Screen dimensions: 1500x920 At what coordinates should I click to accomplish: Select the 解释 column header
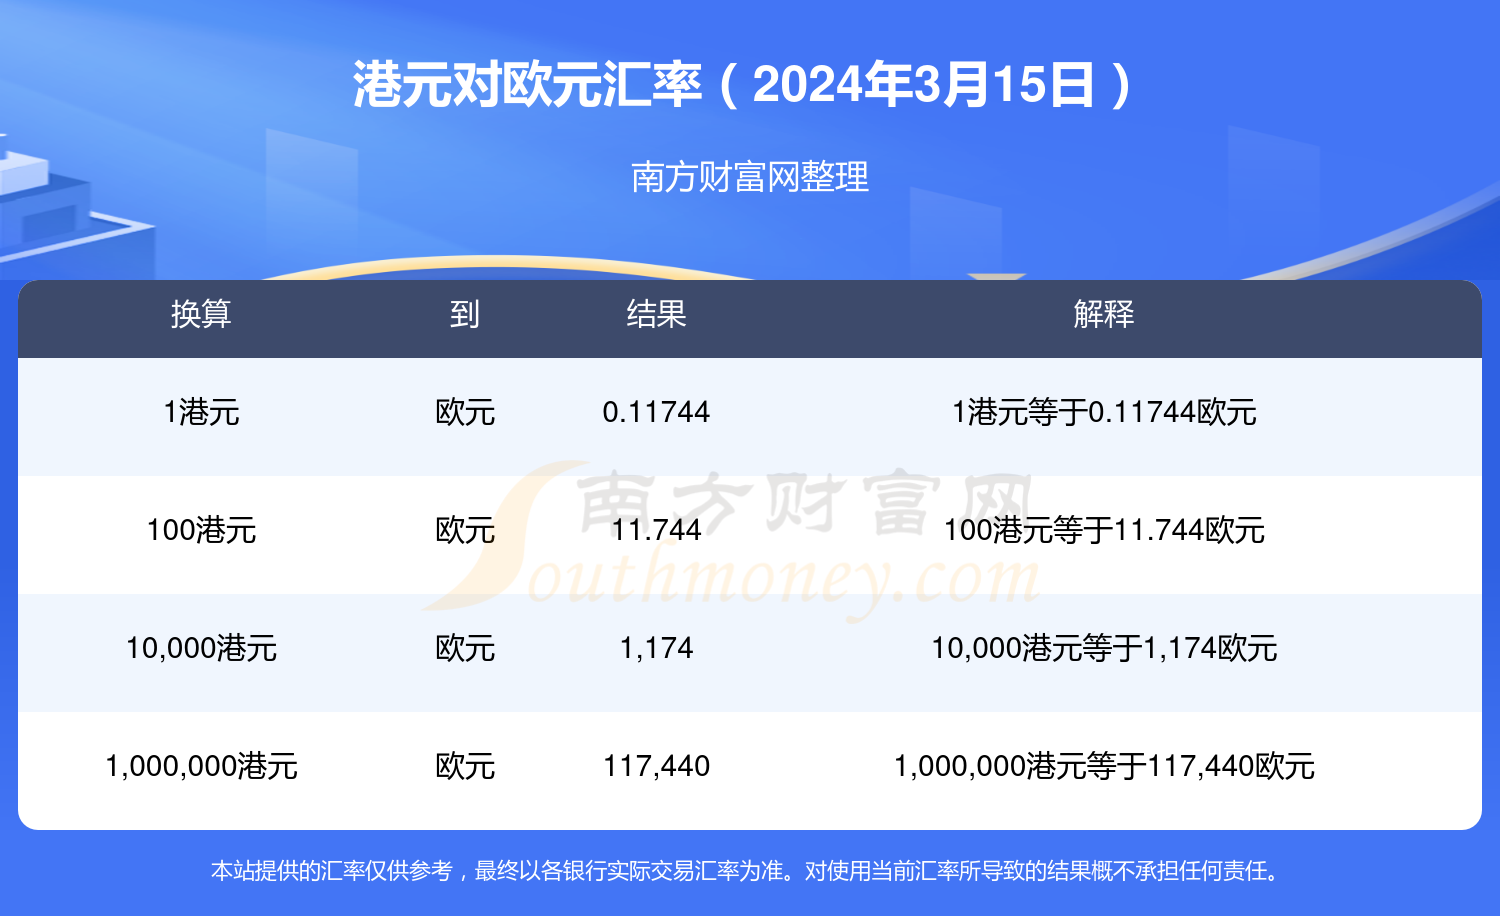click(x=1104, y=314)
